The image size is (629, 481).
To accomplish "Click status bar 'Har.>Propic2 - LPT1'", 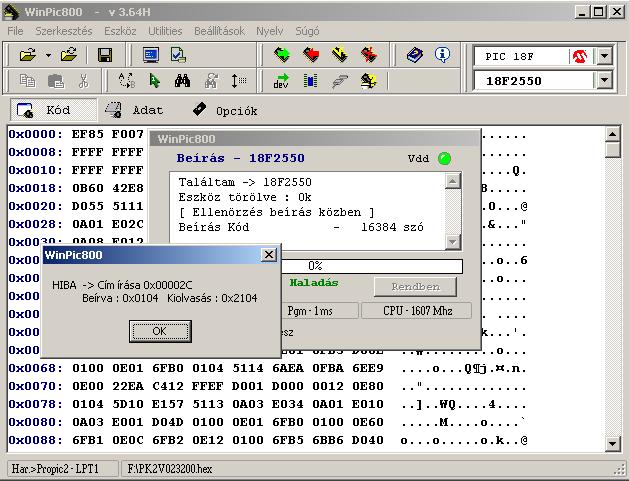I will 63,469.
